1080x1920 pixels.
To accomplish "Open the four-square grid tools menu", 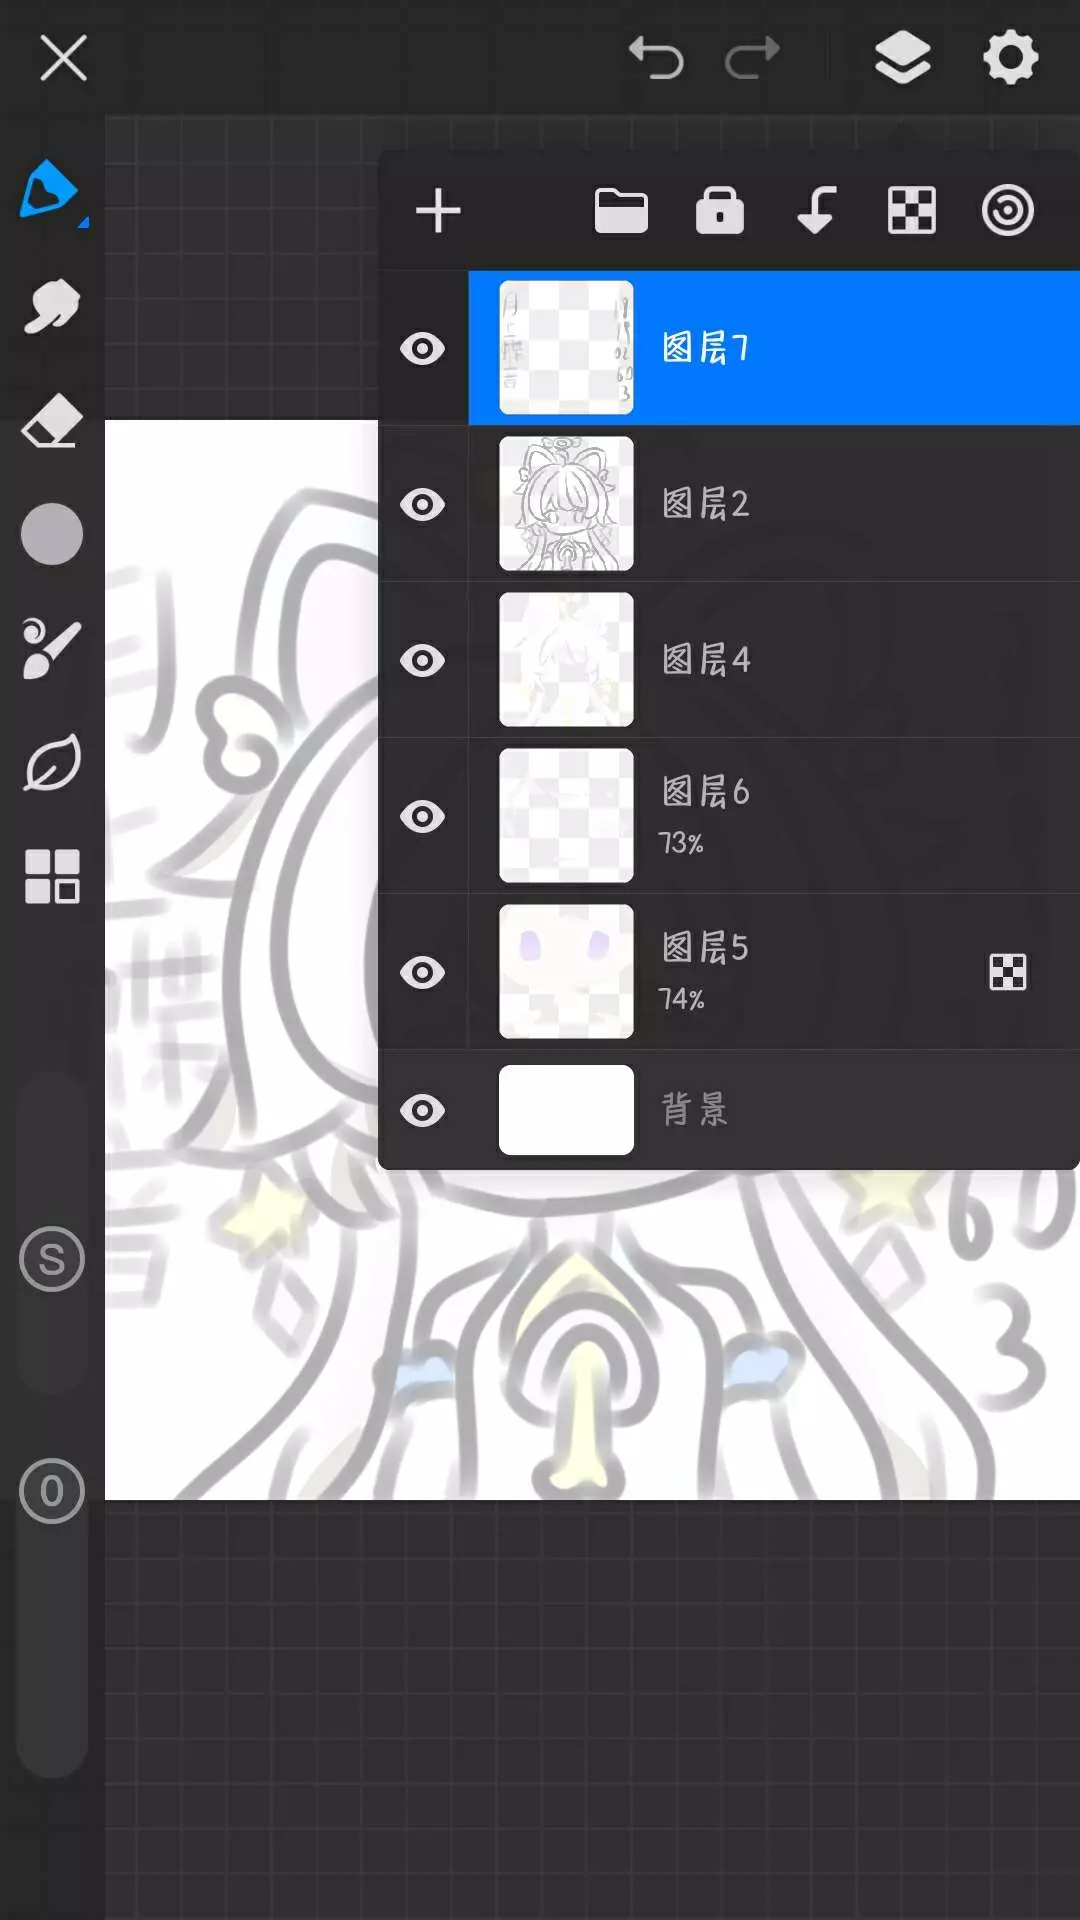I will pos(51,877).
